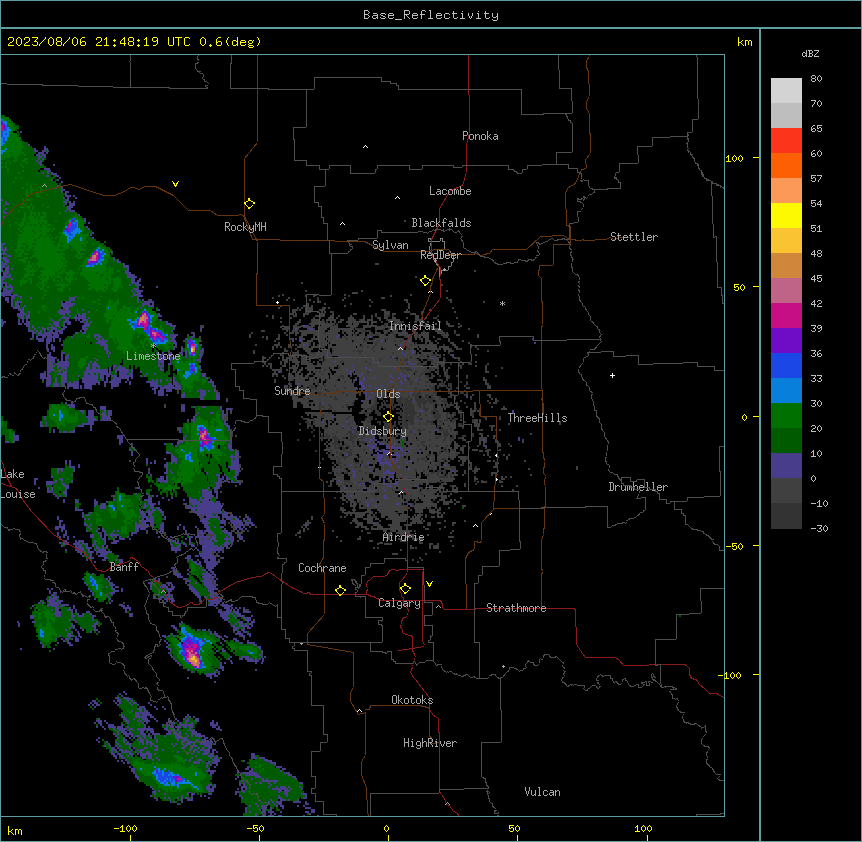Pick the magenta 42-39 dBZ legend swatch
The image size is (862, 842).
pos(786,315)
